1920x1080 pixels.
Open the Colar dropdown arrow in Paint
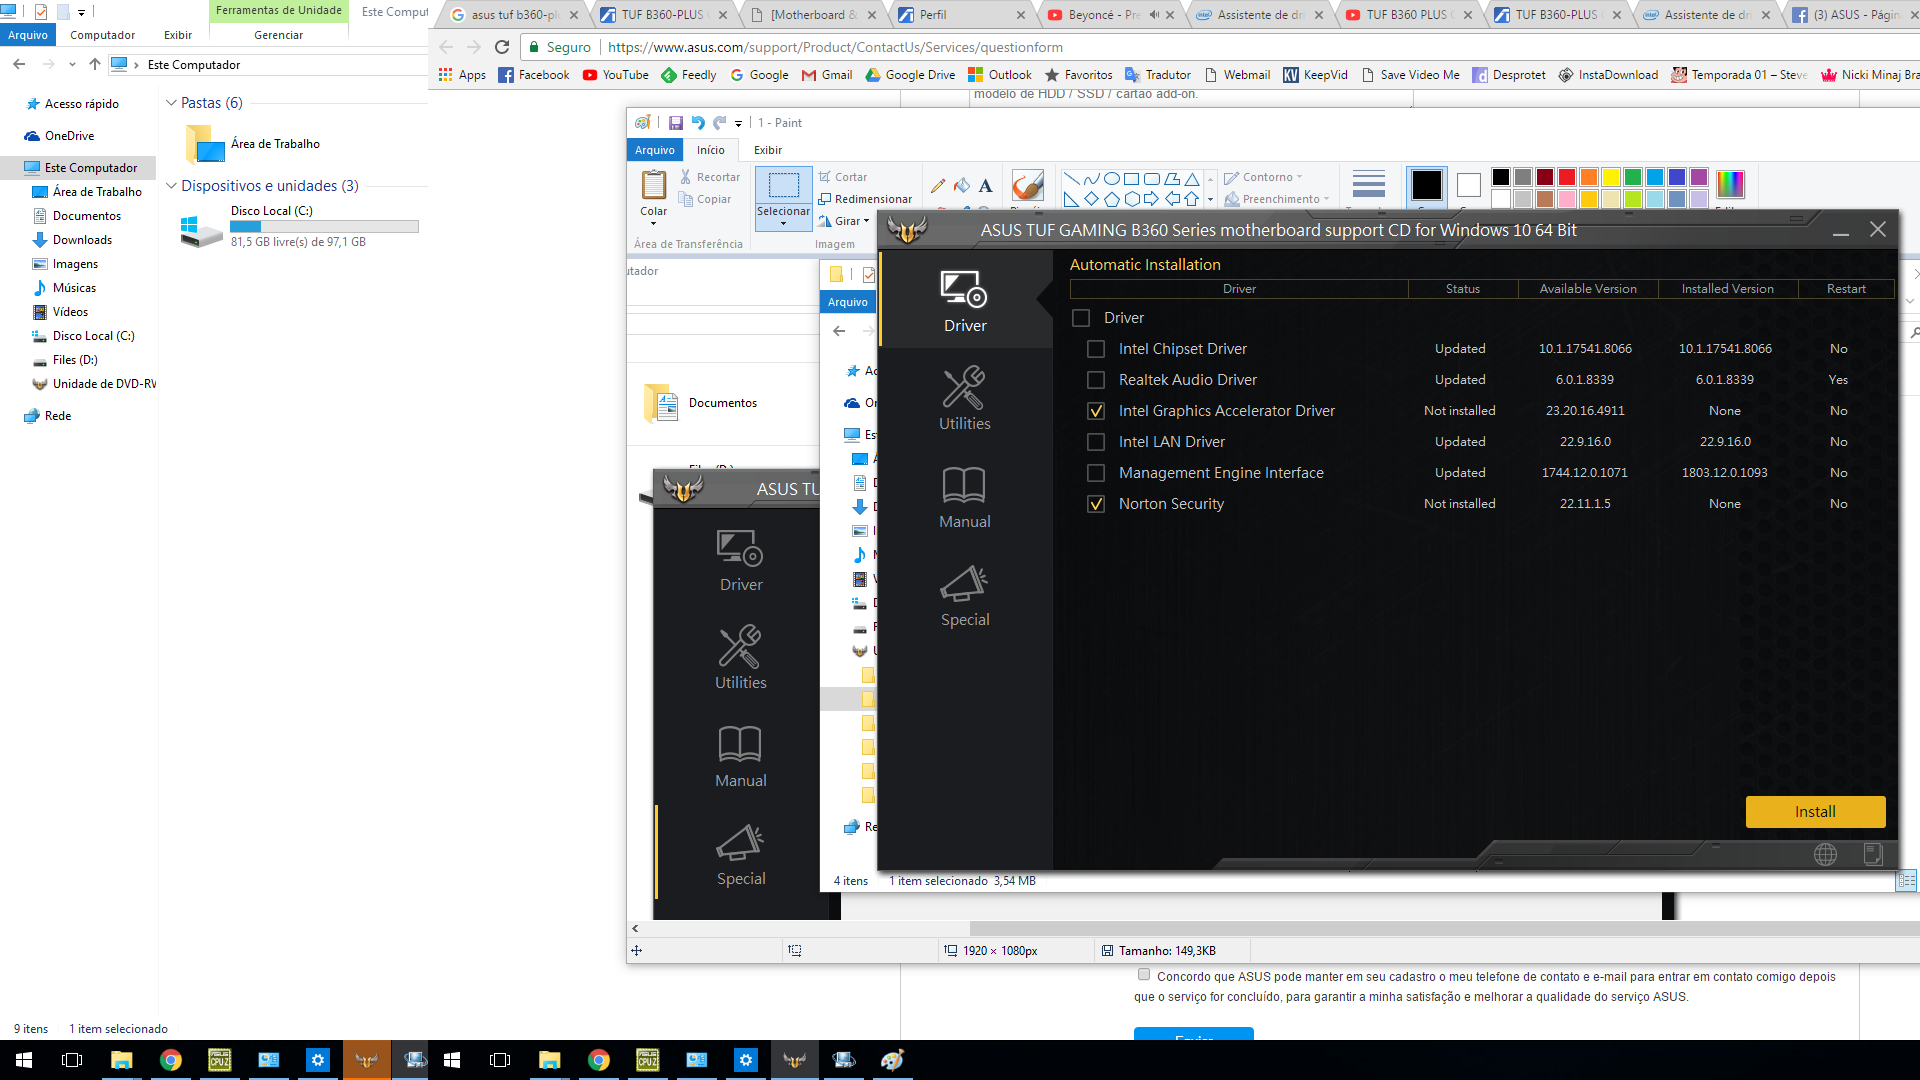pyautogui.click(x=654, y=224)
